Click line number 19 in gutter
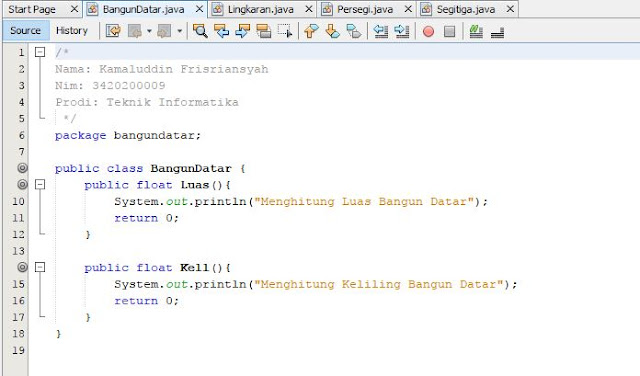This screenshot has width=640, height=376. click(18, 350)
